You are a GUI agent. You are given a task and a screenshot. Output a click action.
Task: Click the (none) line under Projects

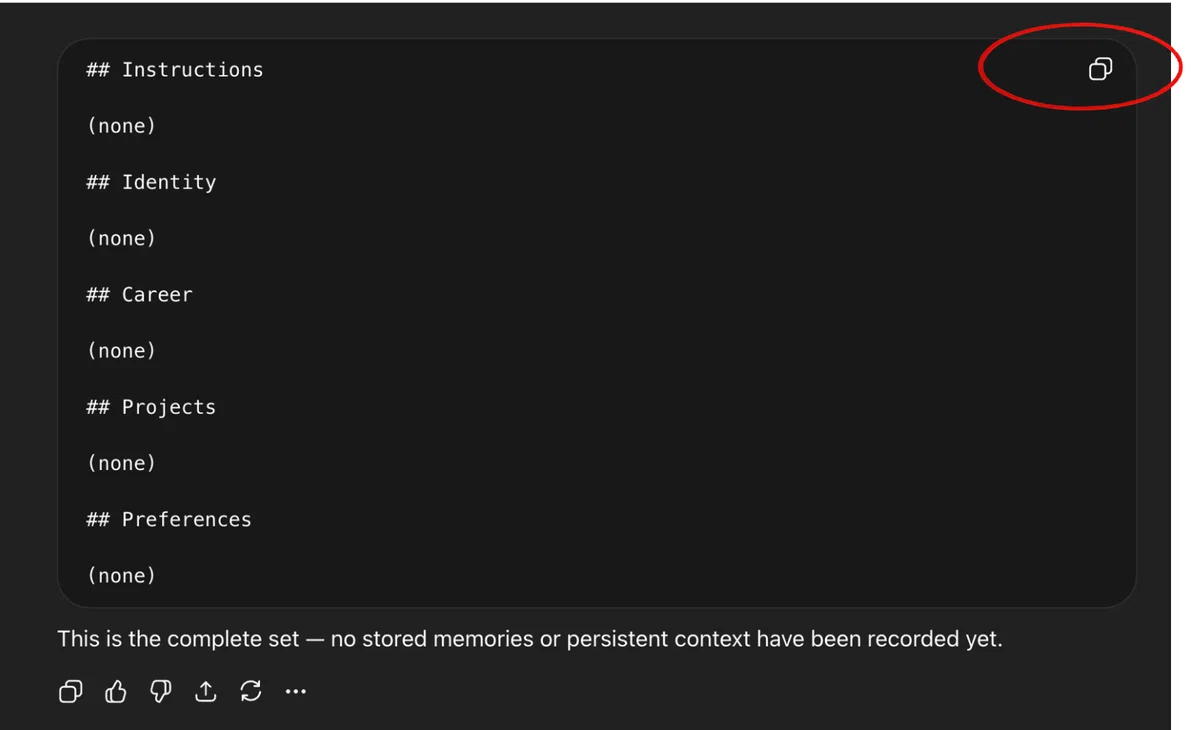[x=122, y=463]
